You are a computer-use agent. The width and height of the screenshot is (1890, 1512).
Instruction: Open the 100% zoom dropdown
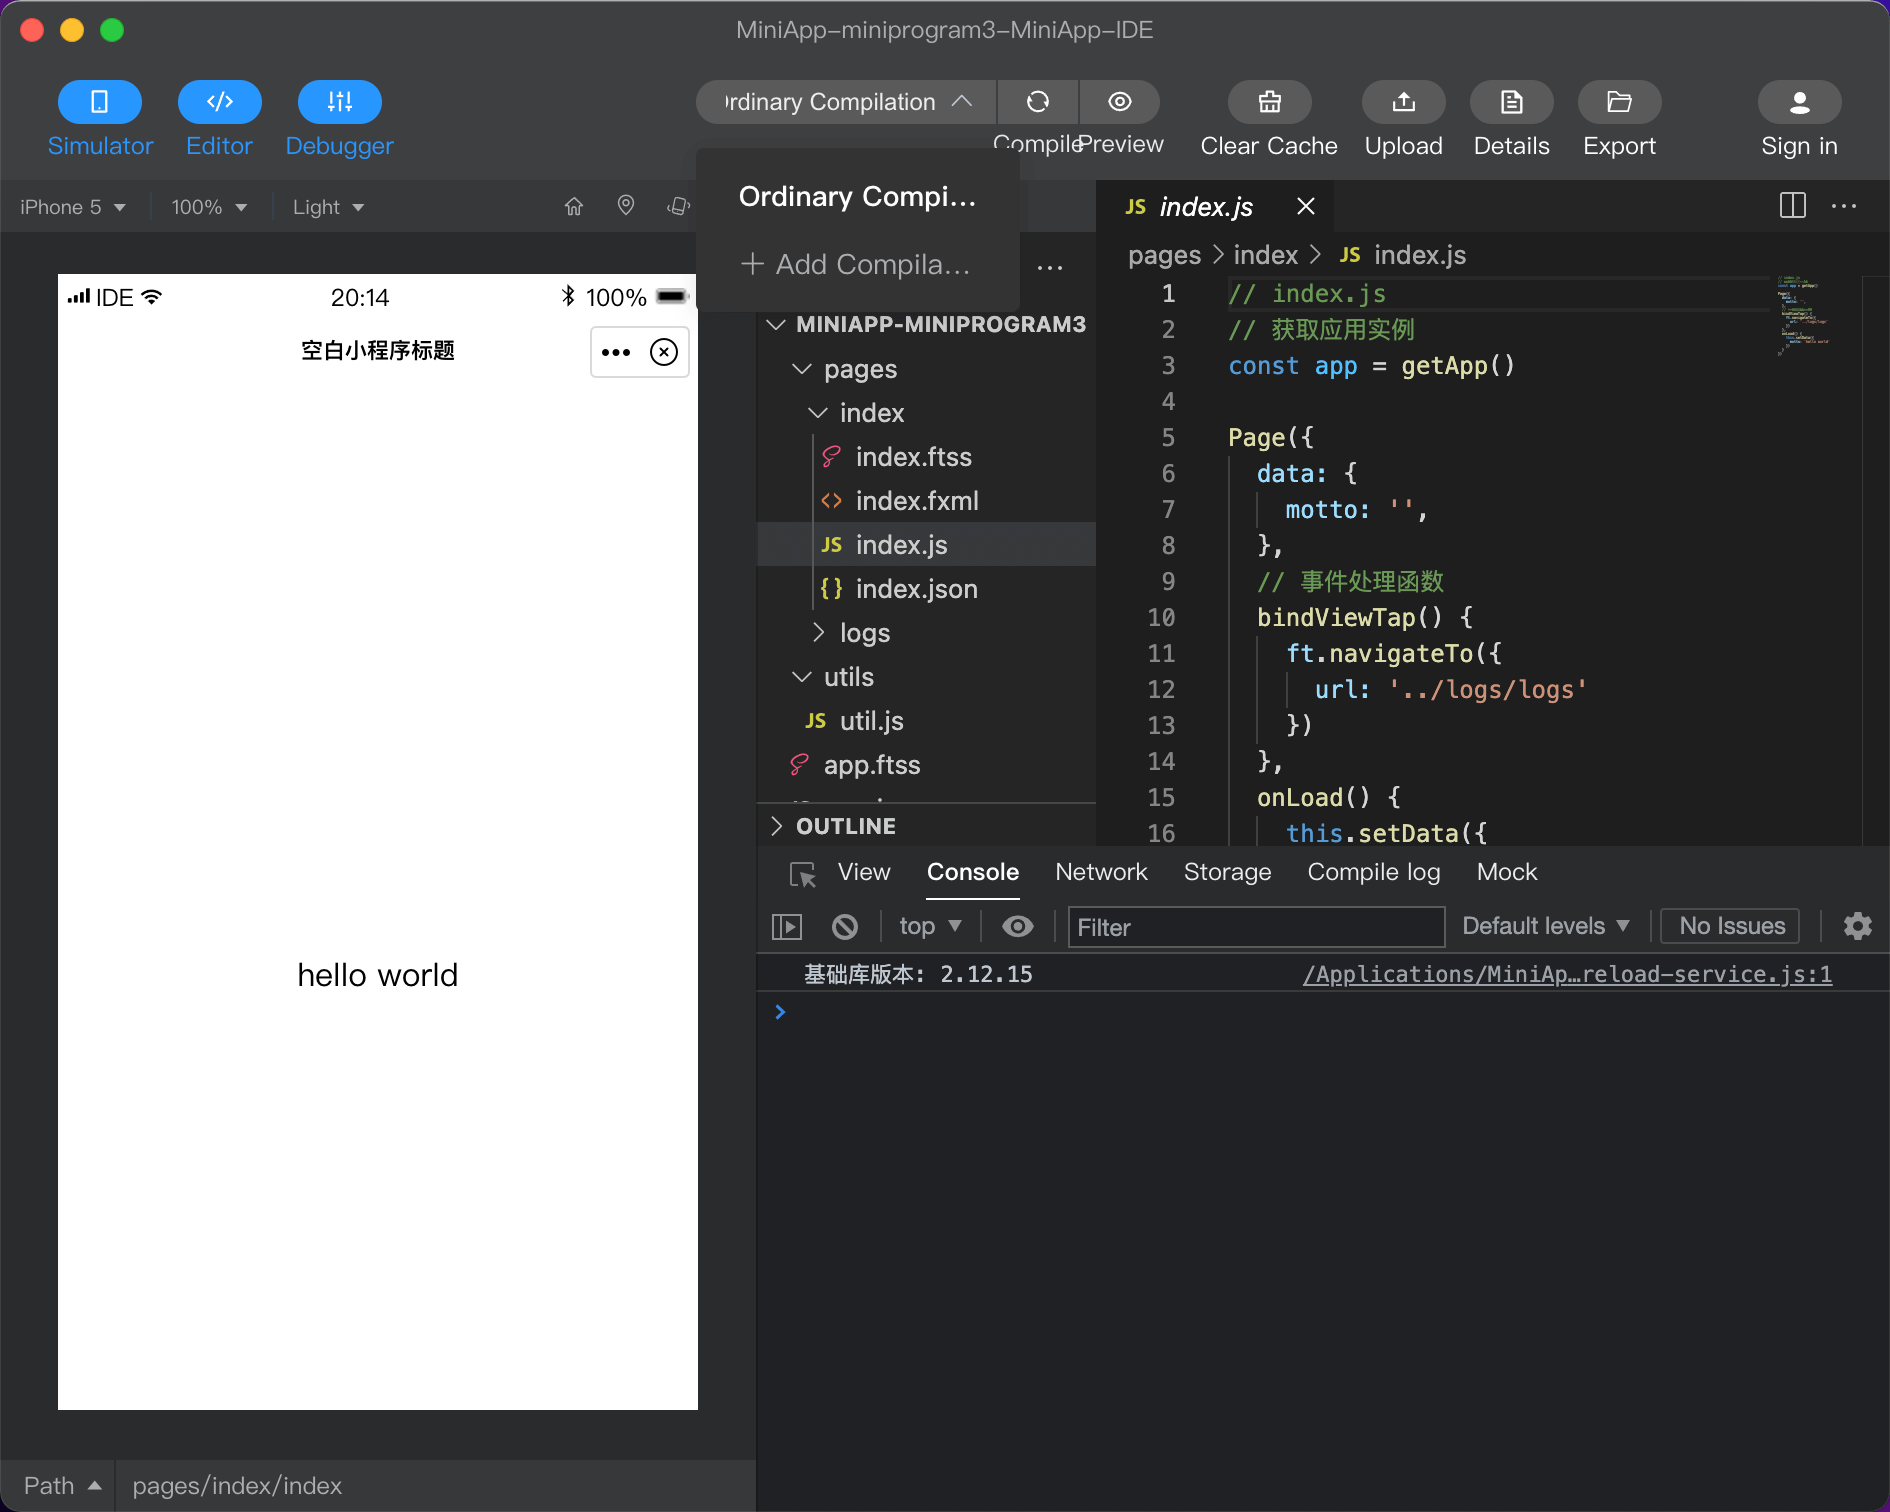tap(209, 207)
